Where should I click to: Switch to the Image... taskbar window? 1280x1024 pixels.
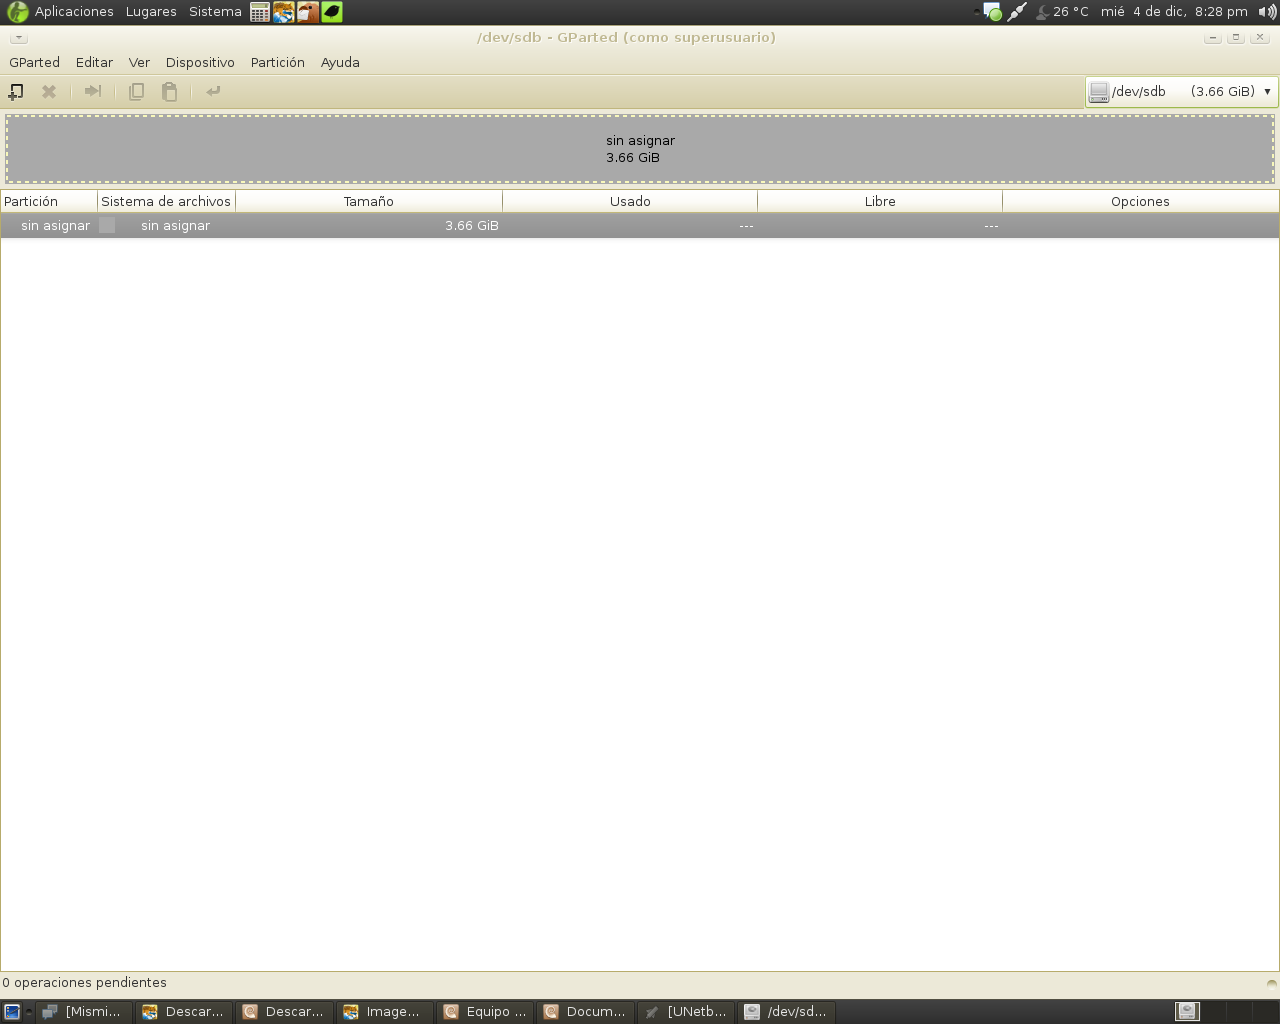[x=385, y=1012]
